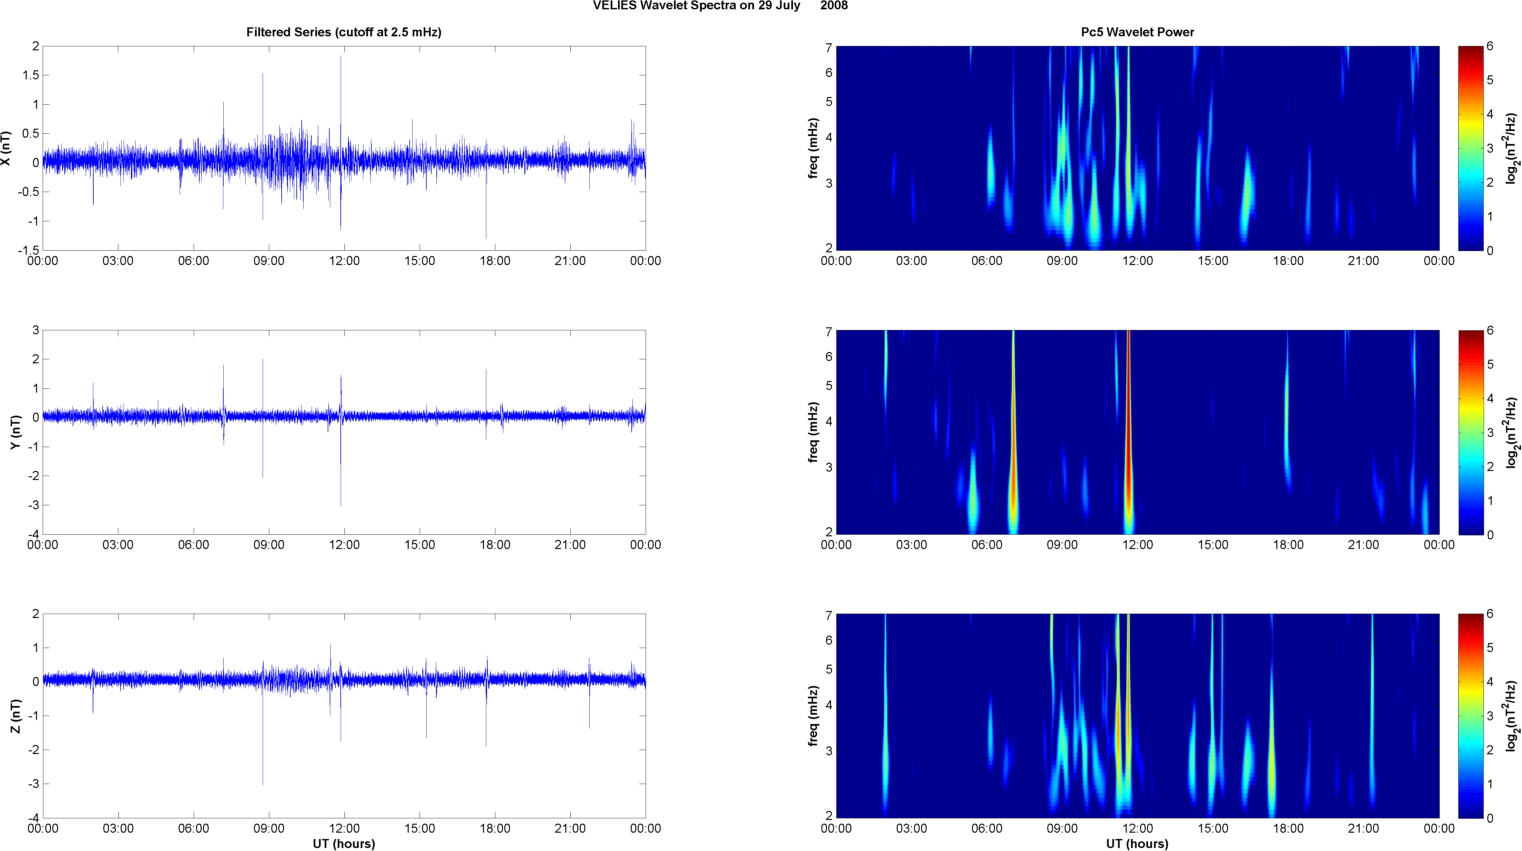Click the log2(nT²/Hz) label of the middle color bar
Image resolution: width=1522 pixels, height=851 pixels.
(1514, 432)
